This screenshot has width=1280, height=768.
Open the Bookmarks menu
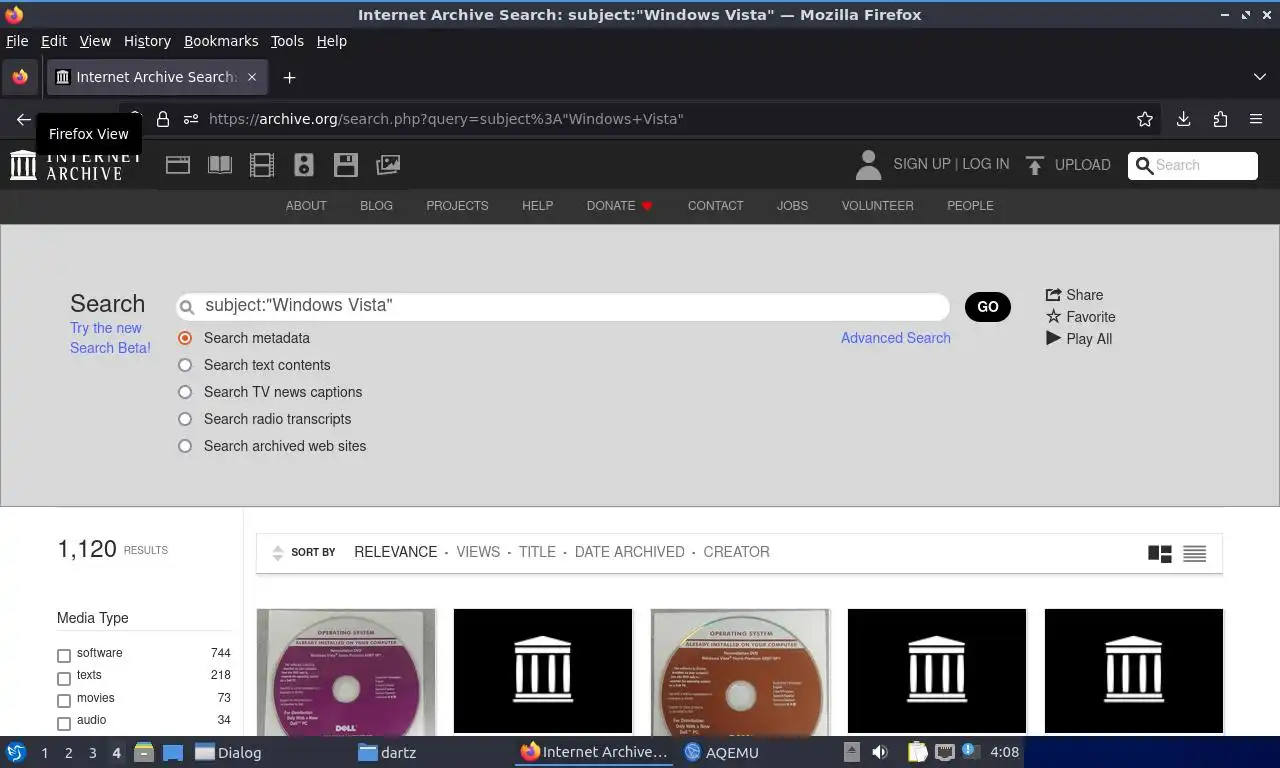point(221,41)
